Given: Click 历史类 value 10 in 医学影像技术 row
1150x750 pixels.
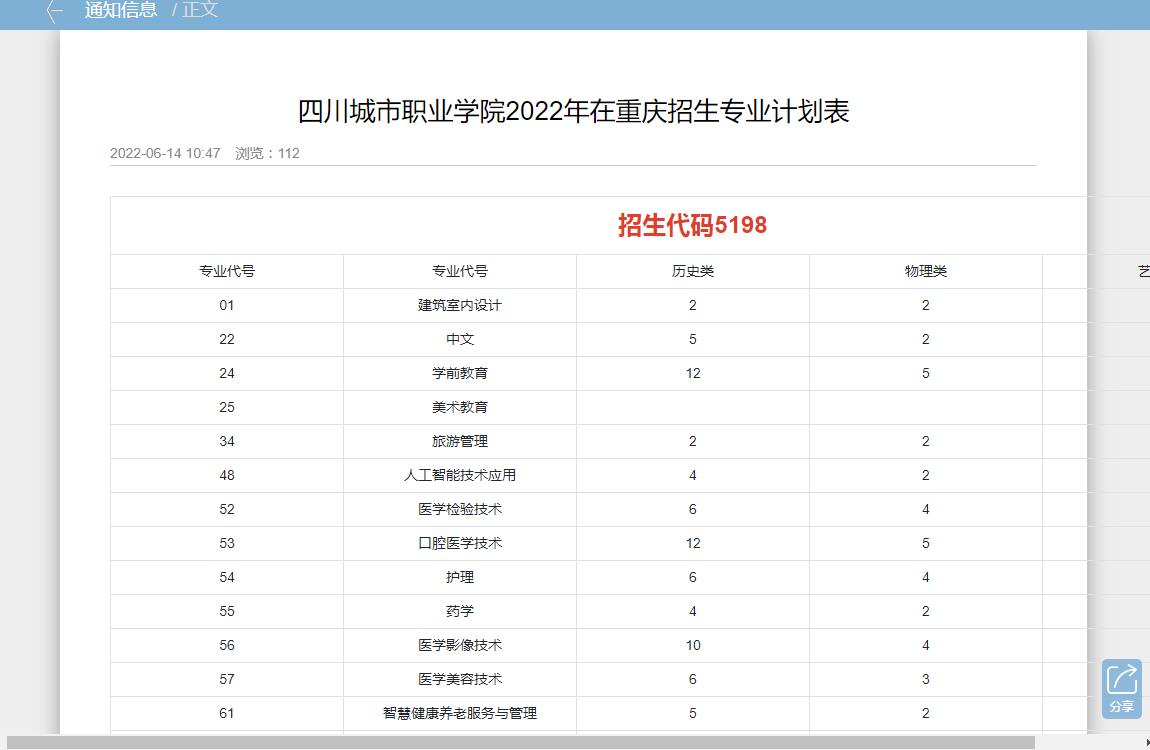Looking at the screenshot, I should [692, 645].
